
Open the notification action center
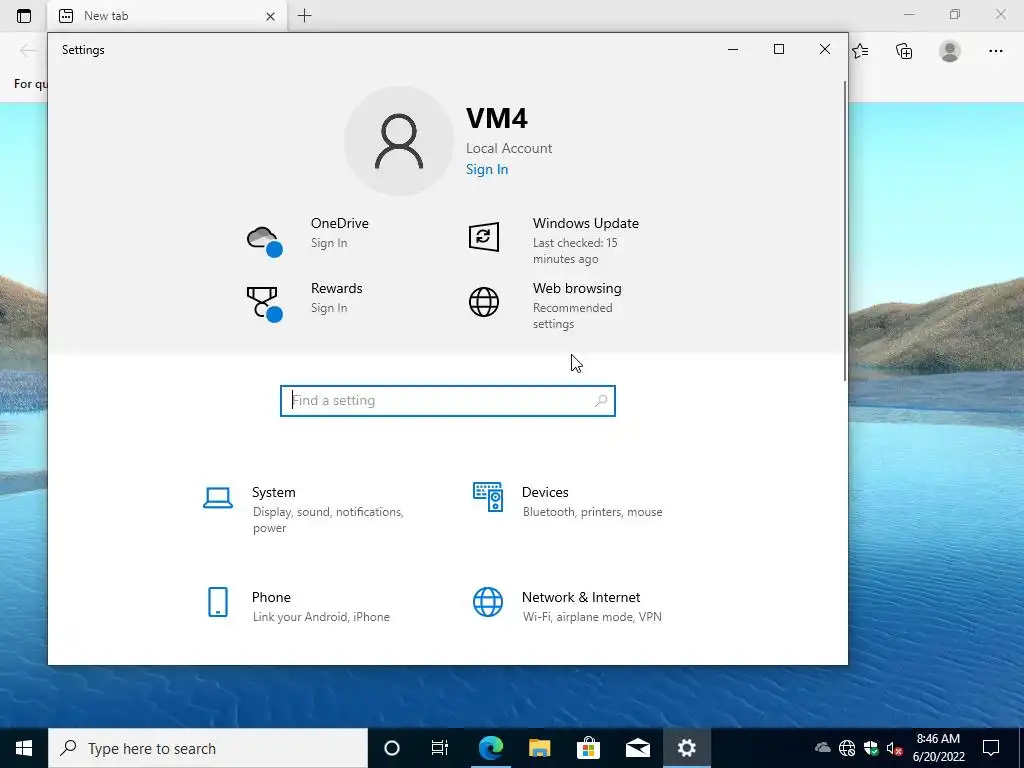point(991,748)
